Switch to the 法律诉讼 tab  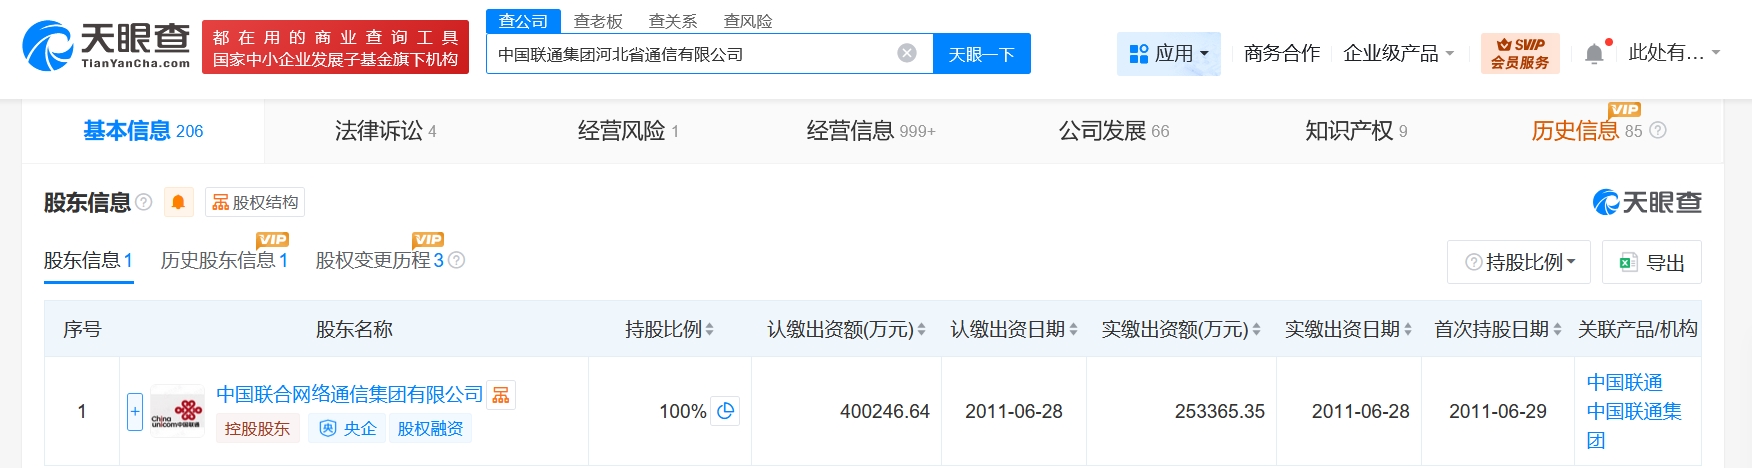(385, 131)
